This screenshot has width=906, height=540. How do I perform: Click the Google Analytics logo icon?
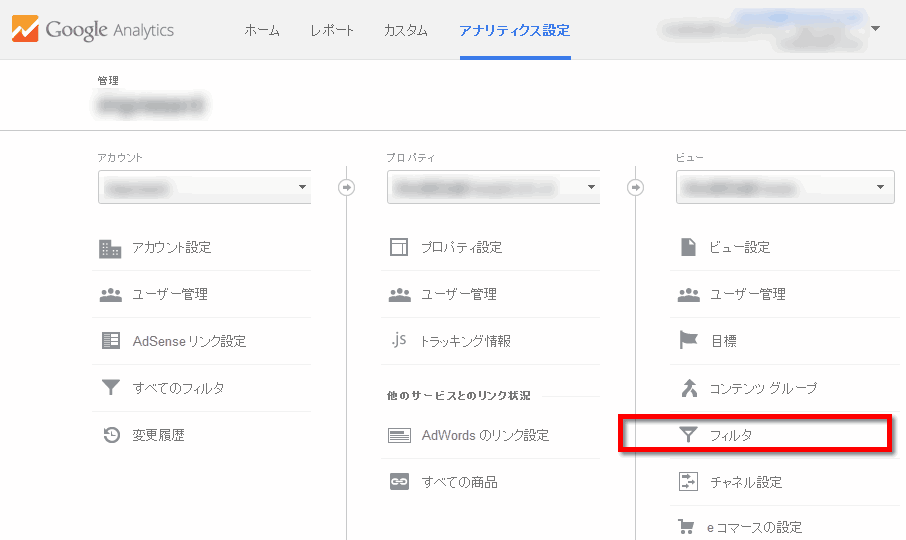(25, 29)
